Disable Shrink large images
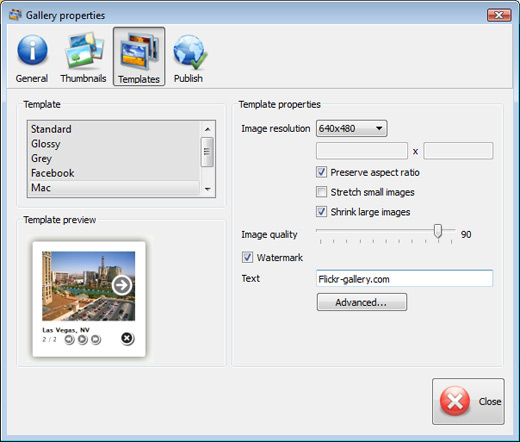The height and width of the screenshot is (442, 520). (x=321, y=212)
